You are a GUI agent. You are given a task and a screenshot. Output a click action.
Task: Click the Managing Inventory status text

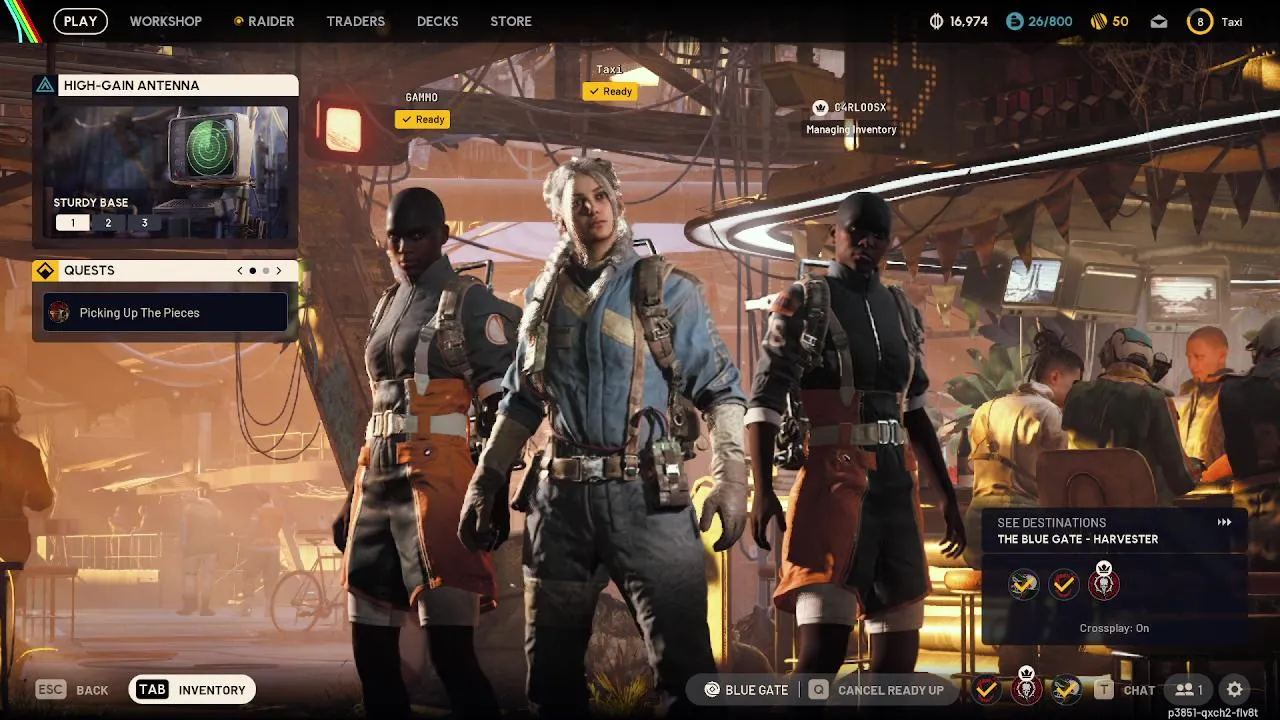coord(851,129)
